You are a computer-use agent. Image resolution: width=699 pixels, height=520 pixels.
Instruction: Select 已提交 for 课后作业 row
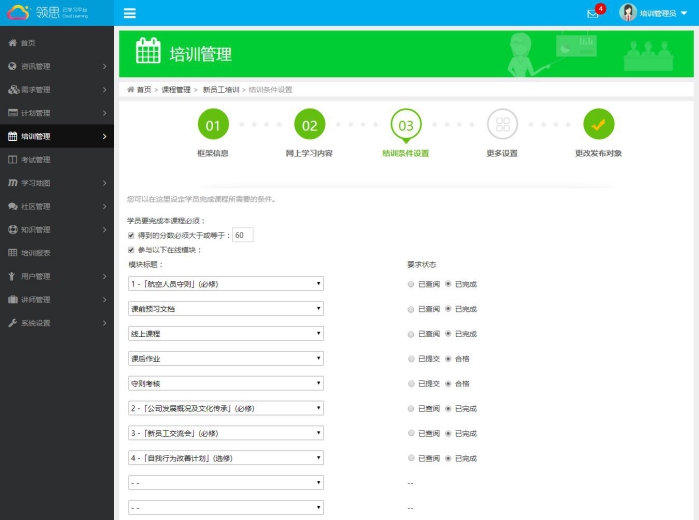click(x=411, y=359)
